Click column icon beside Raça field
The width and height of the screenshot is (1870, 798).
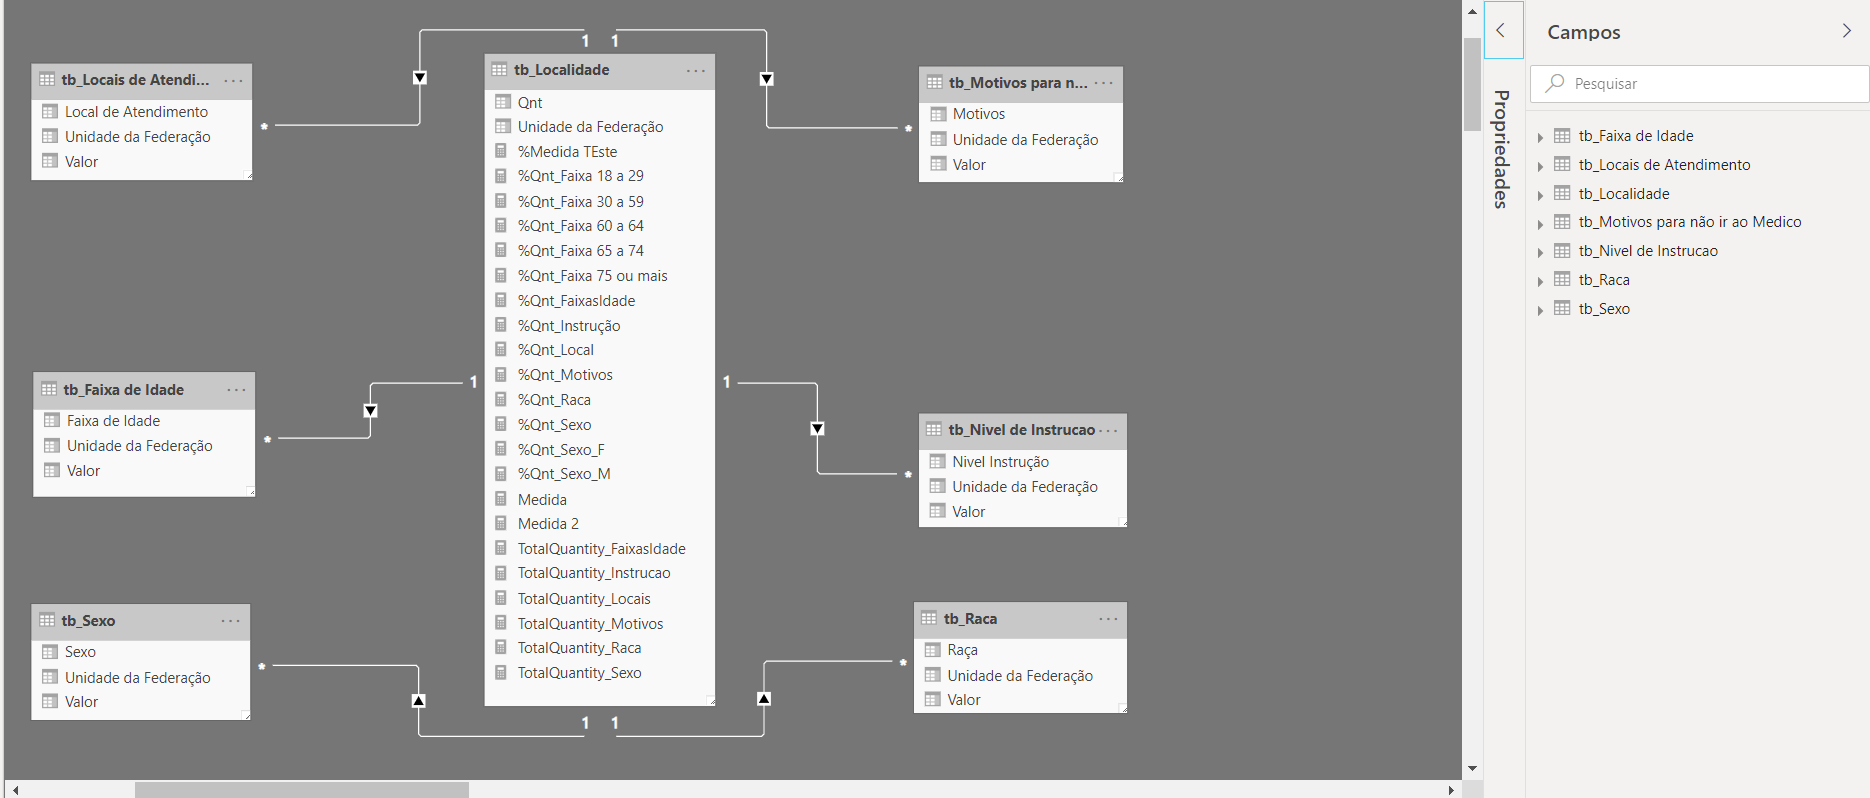click(933, 650)
